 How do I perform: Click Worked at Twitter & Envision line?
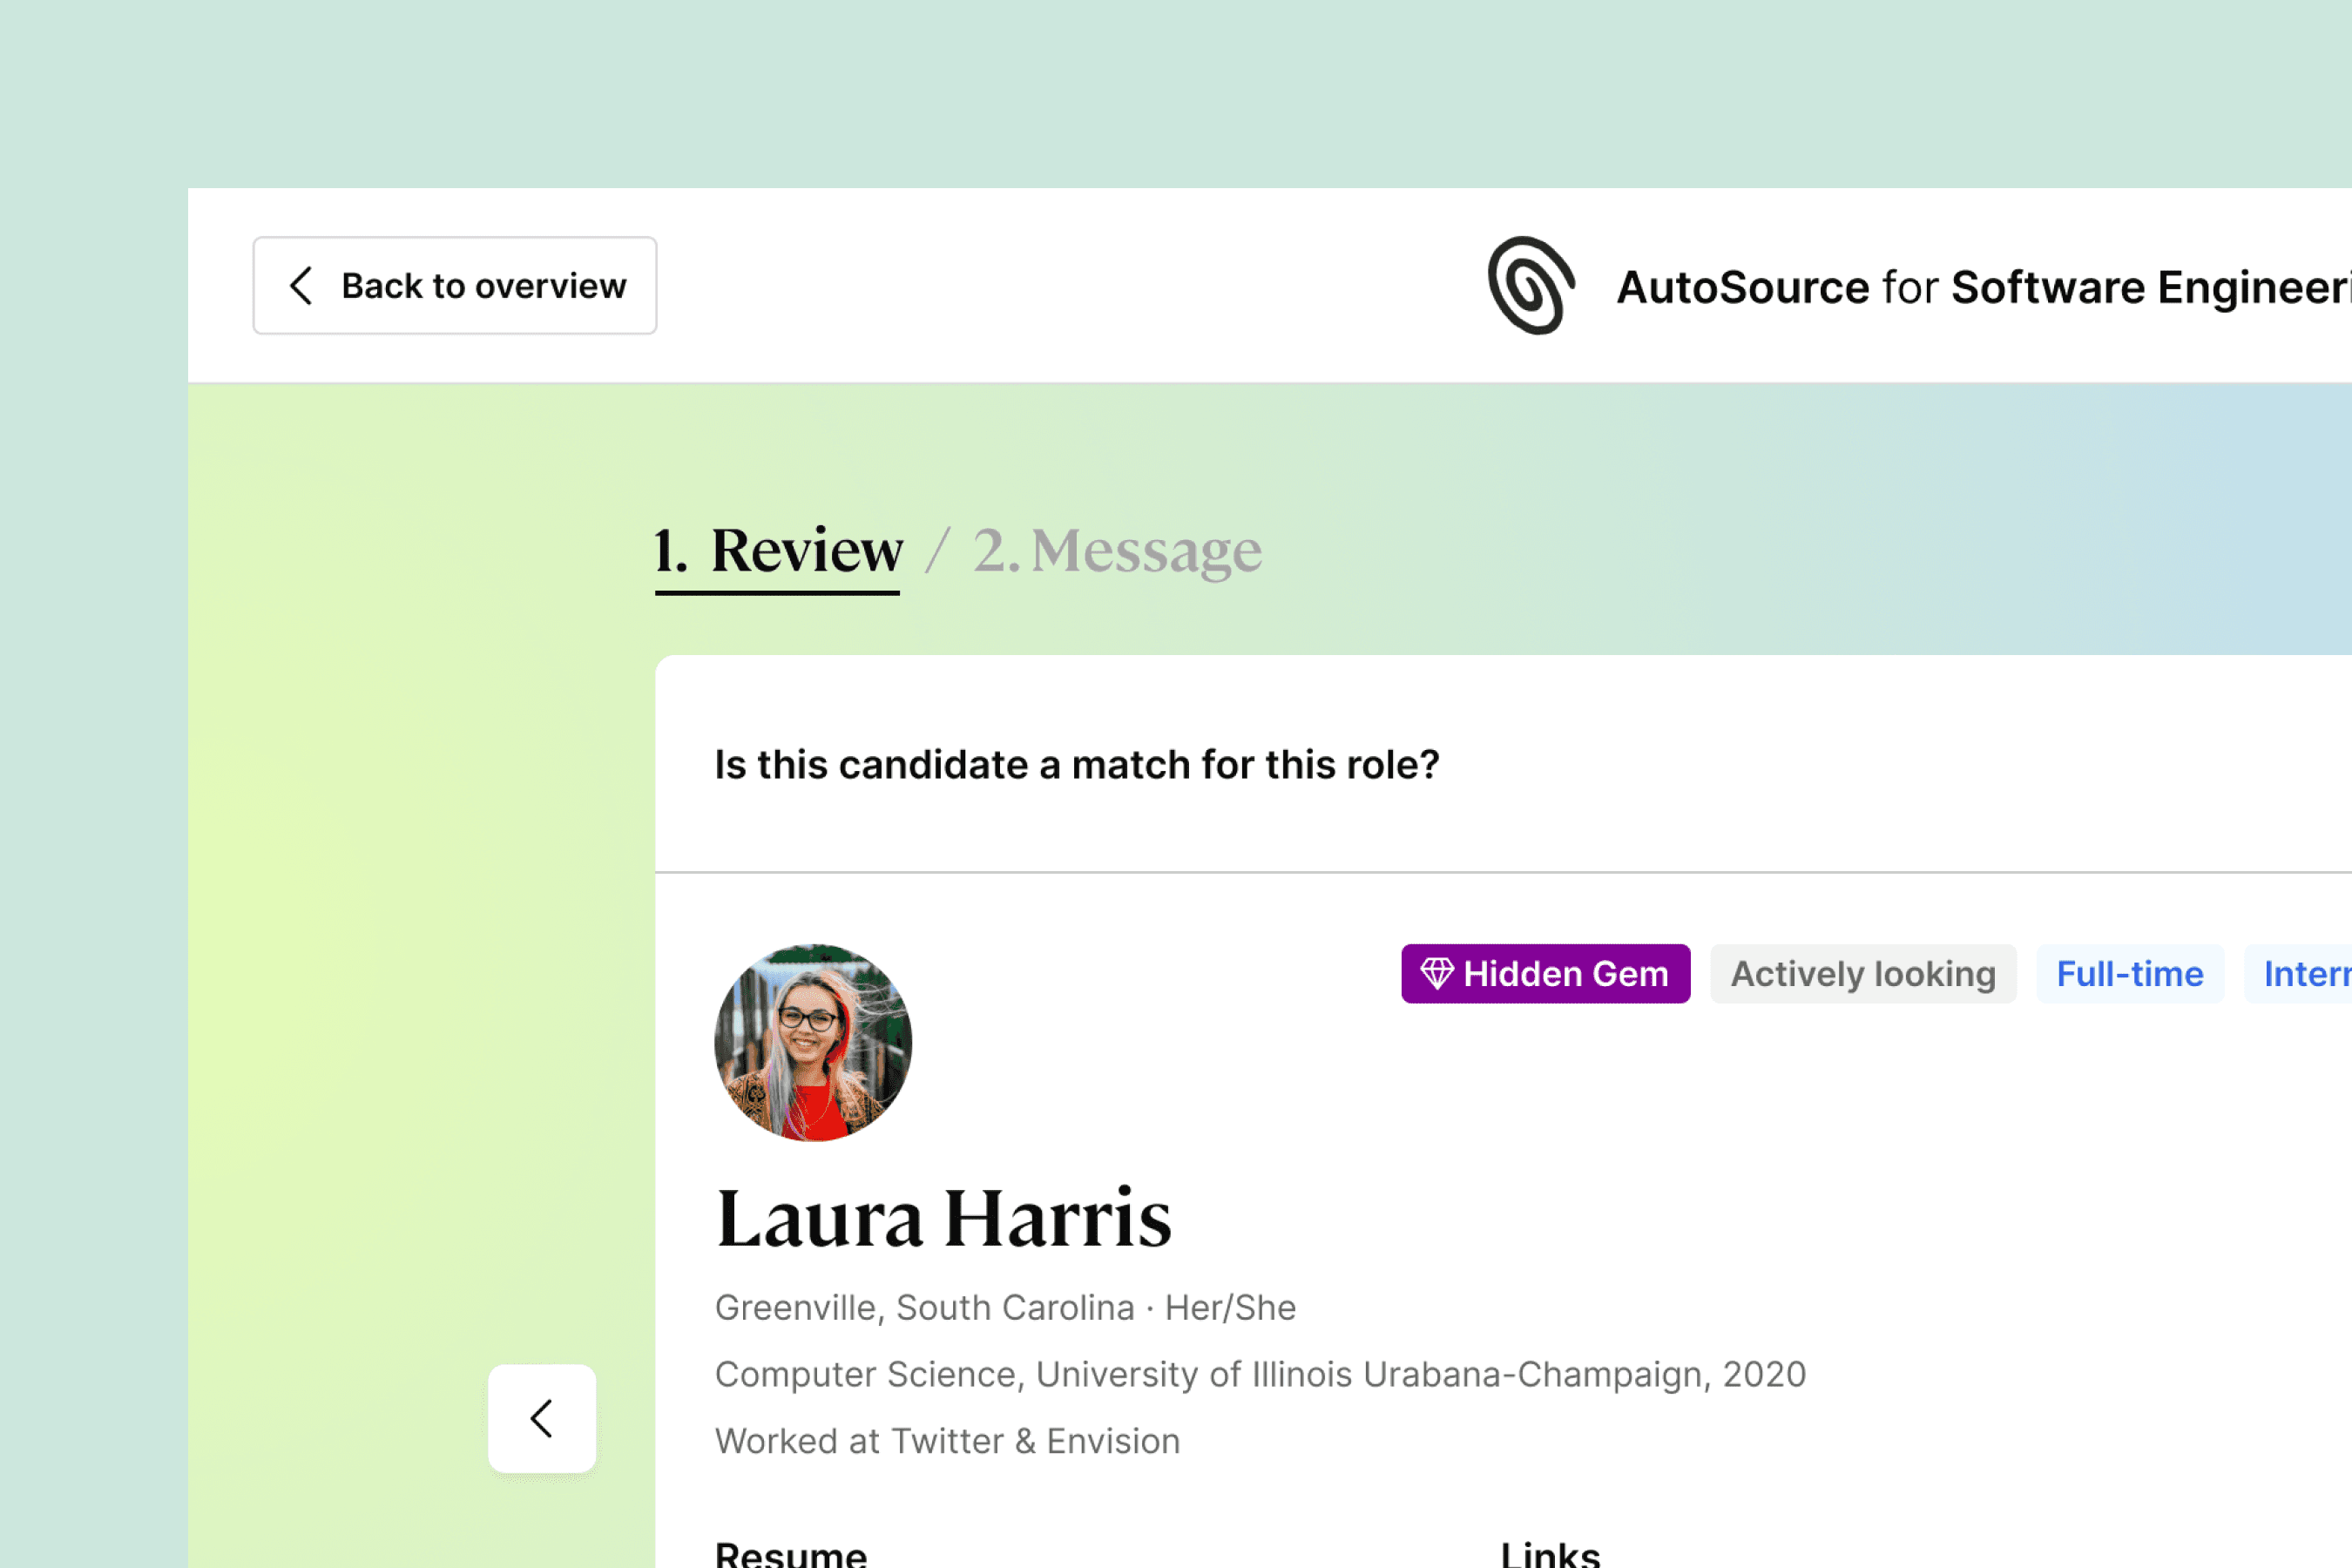click(x=947, y=1441)
